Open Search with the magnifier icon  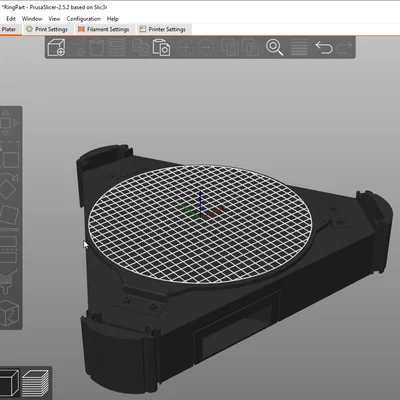(275, 47)
